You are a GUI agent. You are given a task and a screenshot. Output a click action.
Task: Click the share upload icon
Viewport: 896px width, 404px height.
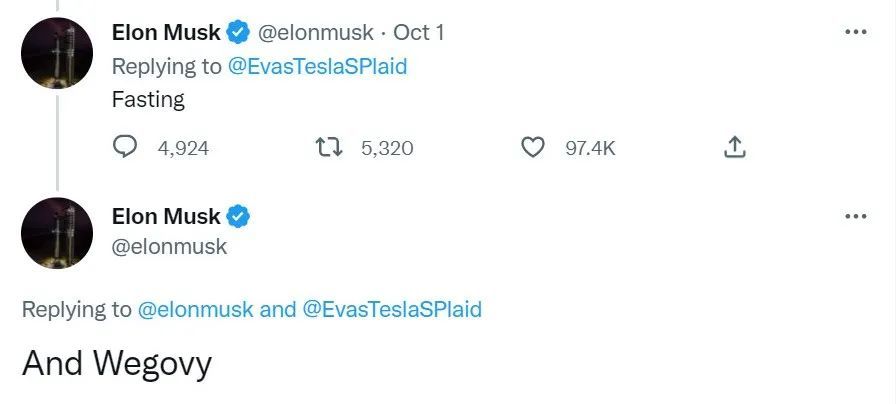tap(734, 148)
